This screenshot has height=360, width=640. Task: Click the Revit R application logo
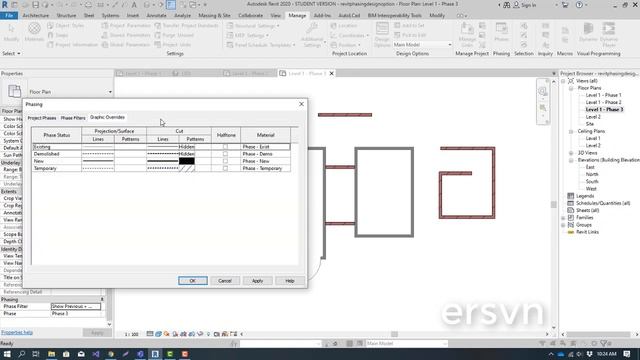[5, 5]
